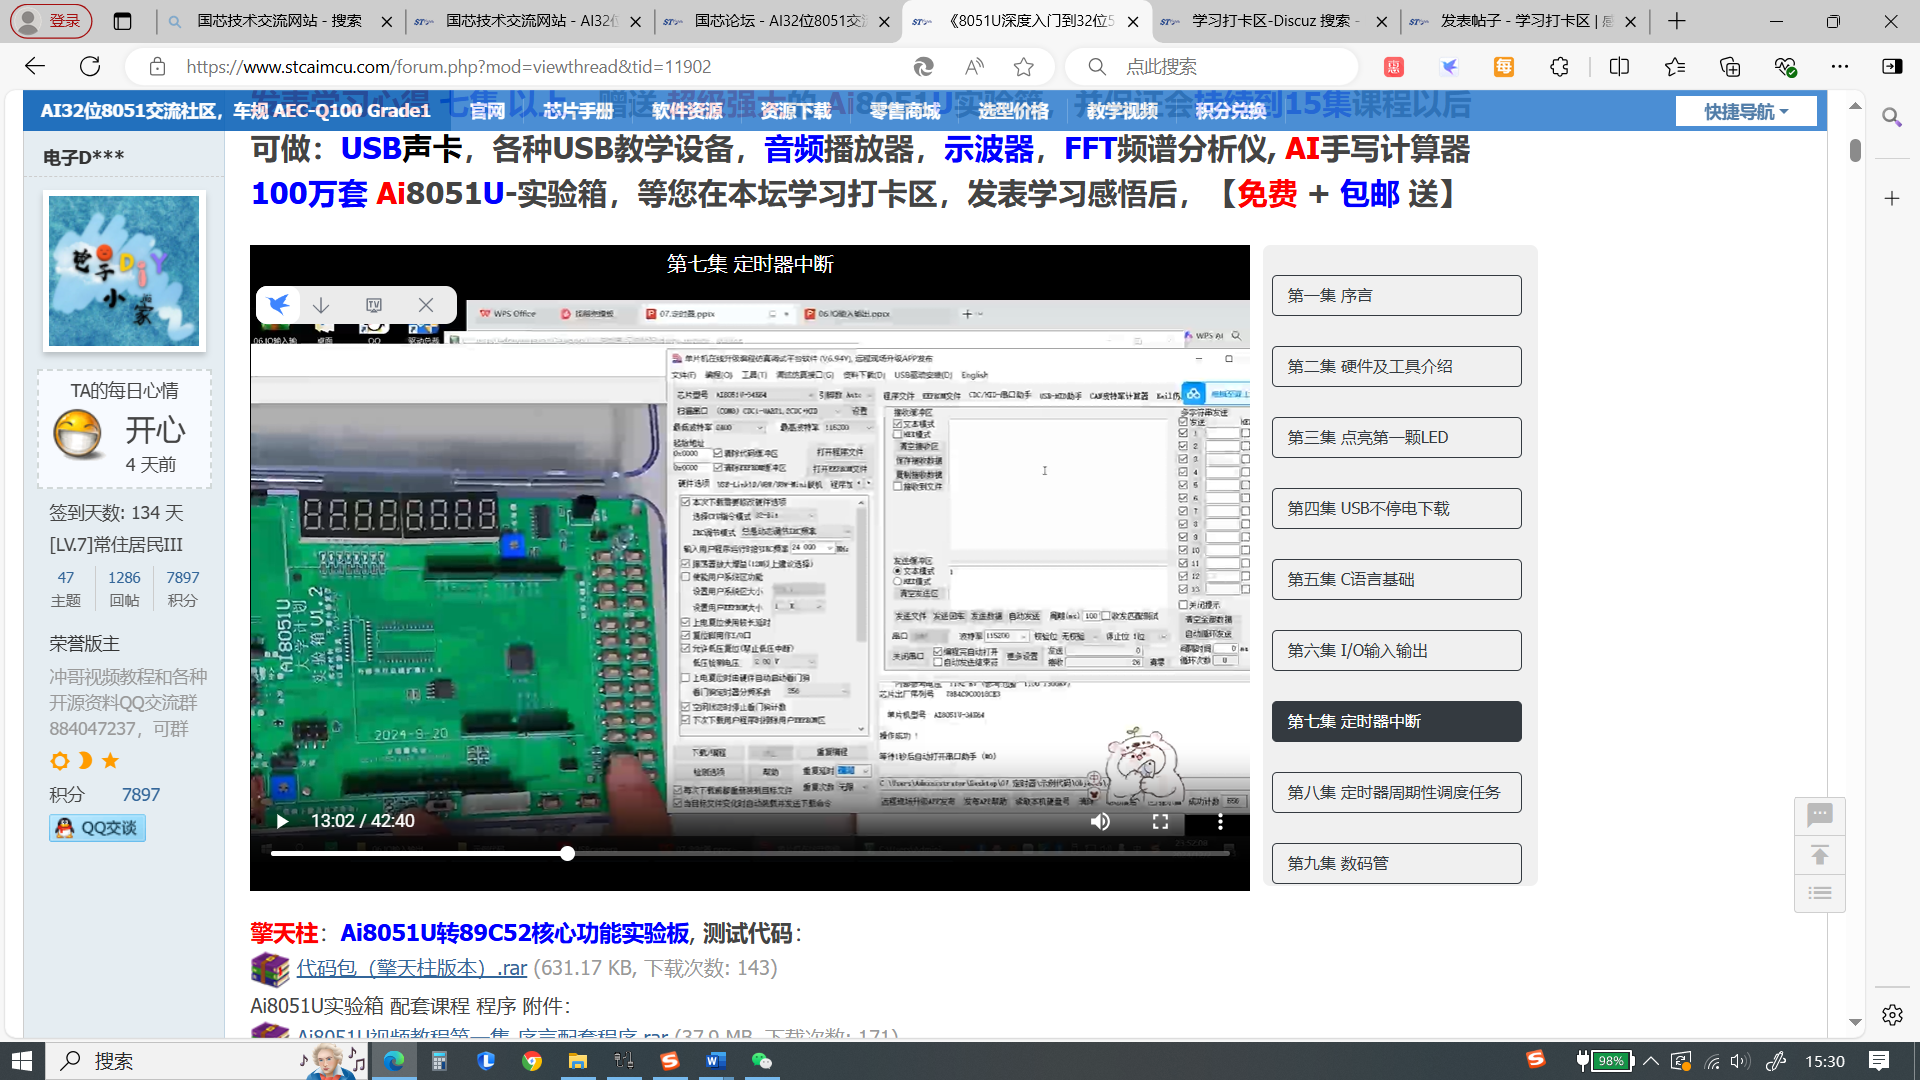
Task: Open the 电子DIY小家 user avatar
Action: click(x=124, y=271)
